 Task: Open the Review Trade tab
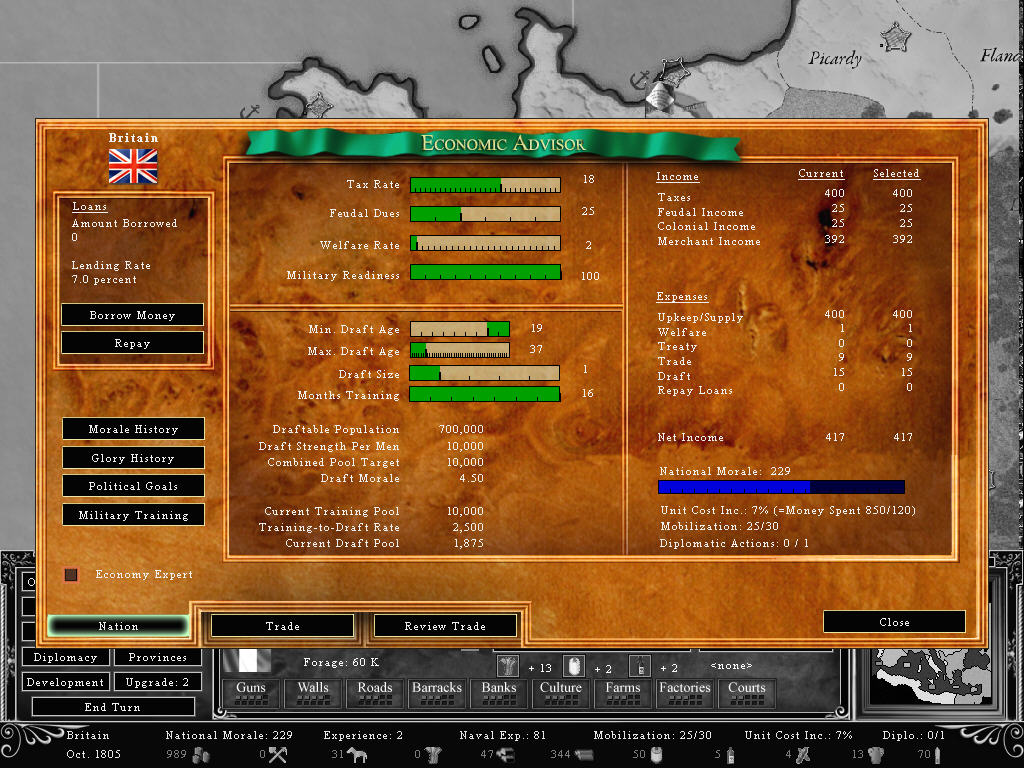coord(445,626)
